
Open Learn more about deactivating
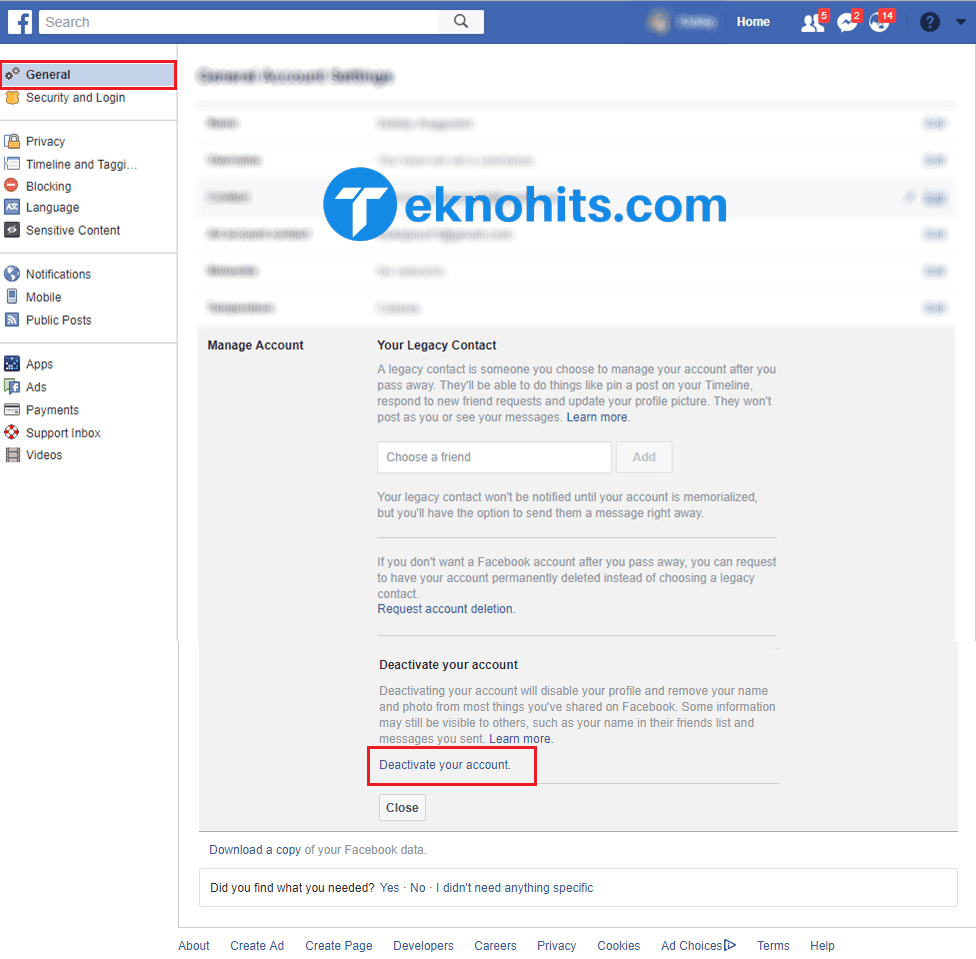(520, 739)
